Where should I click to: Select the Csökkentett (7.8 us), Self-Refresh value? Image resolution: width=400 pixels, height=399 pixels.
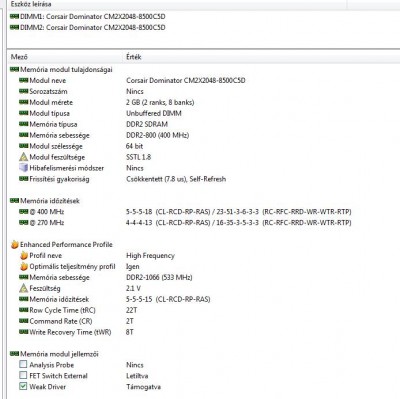[x=176, y=179]
